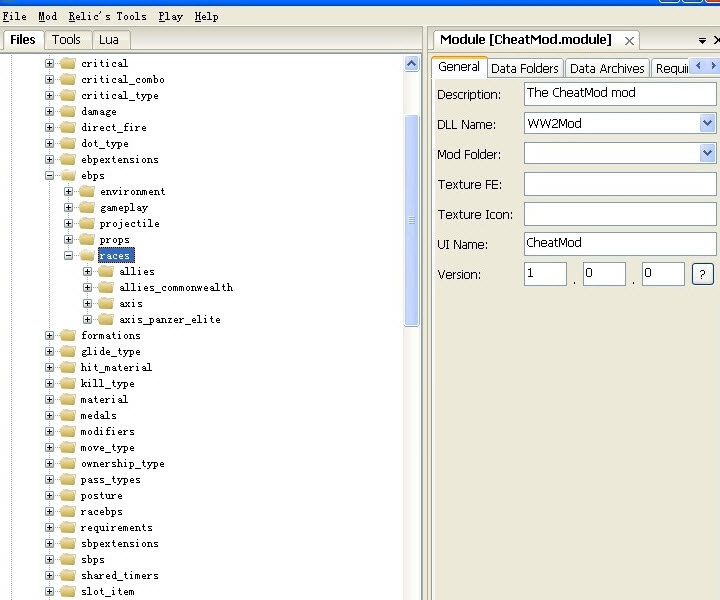The width and height of the screenshot is (720, 600).
Task: Expand the axis_panzer_elite node
Action: tap(87, 320)
